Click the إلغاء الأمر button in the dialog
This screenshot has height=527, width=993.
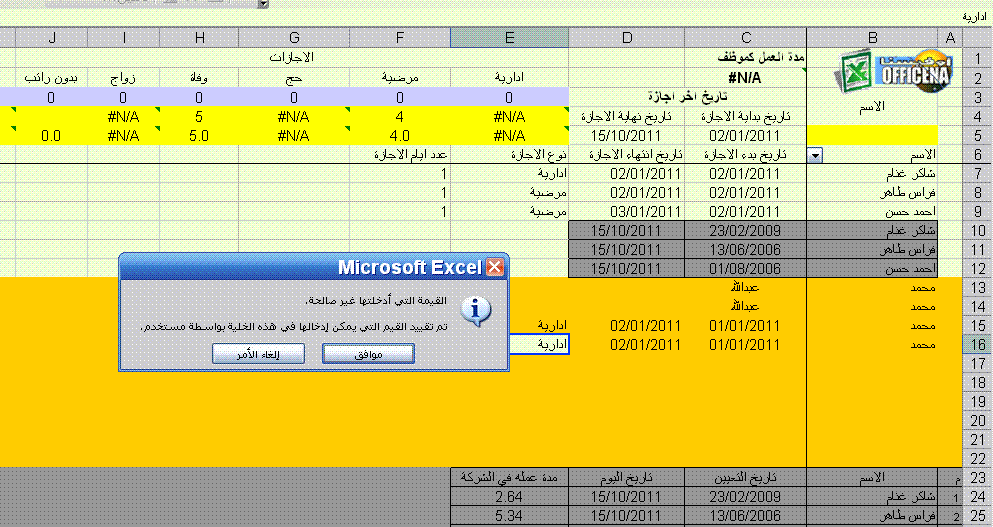point(258,353)
